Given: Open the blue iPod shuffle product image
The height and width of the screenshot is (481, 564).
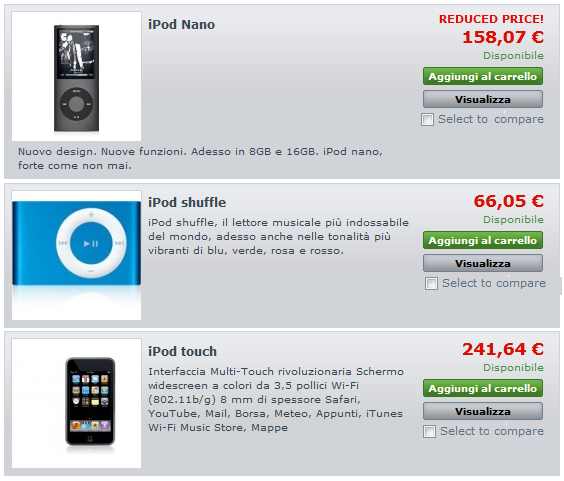Looking at the screenshot, I should pyautogui.click(x=77, y=255).
